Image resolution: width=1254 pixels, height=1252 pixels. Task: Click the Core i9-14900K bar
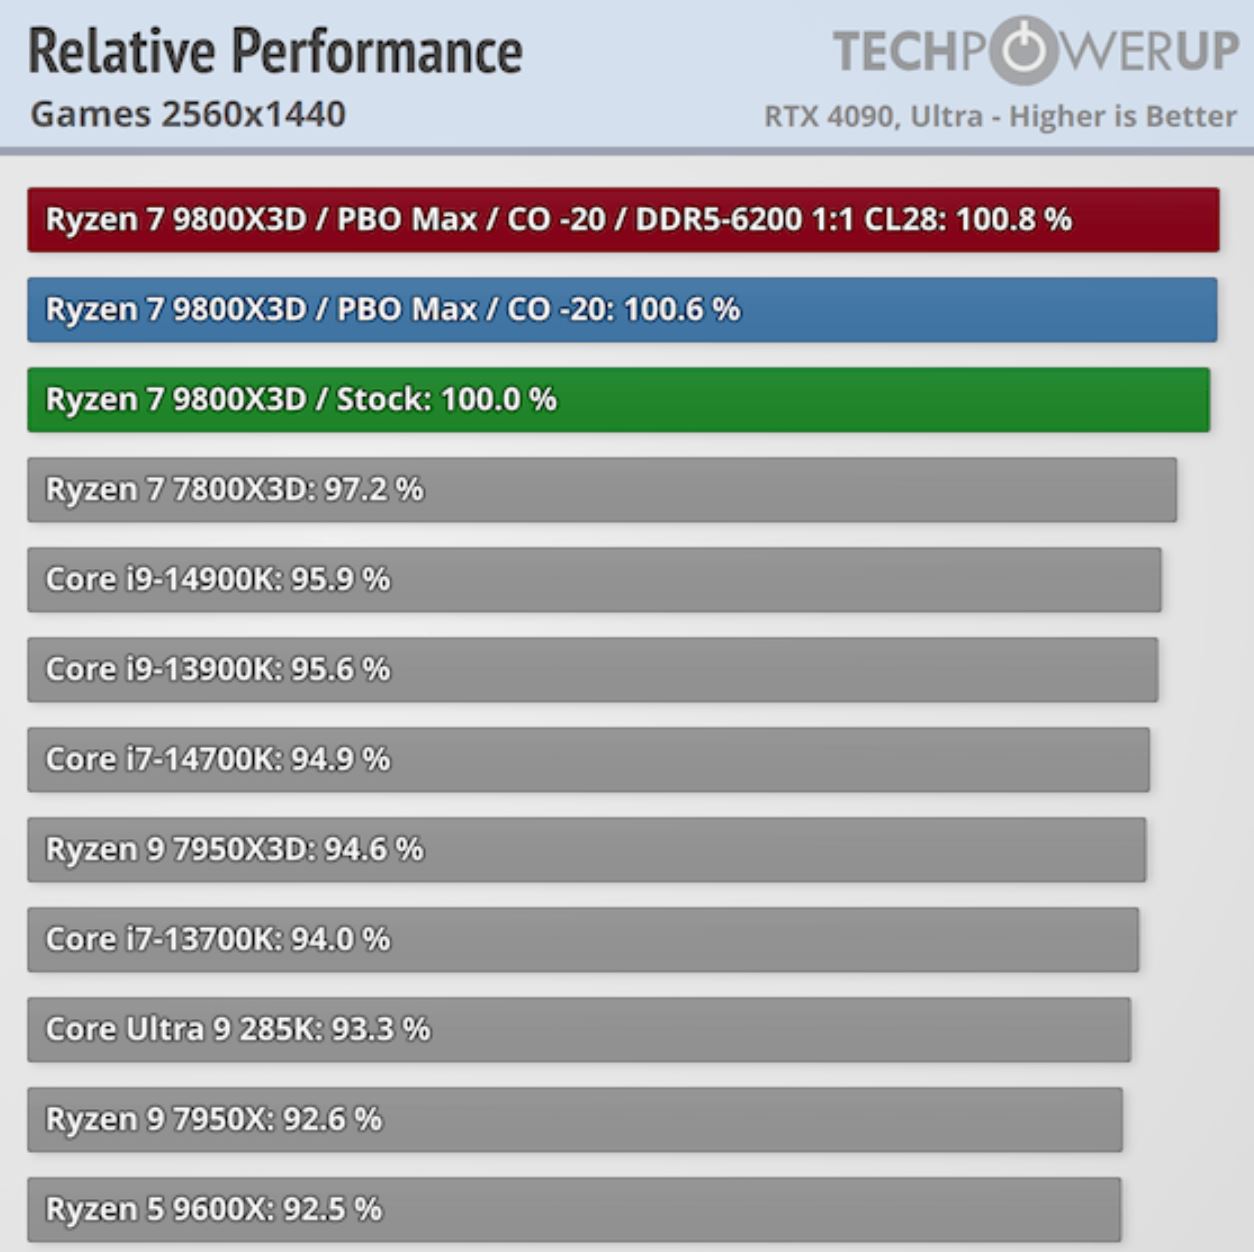[x=593, y=579]
